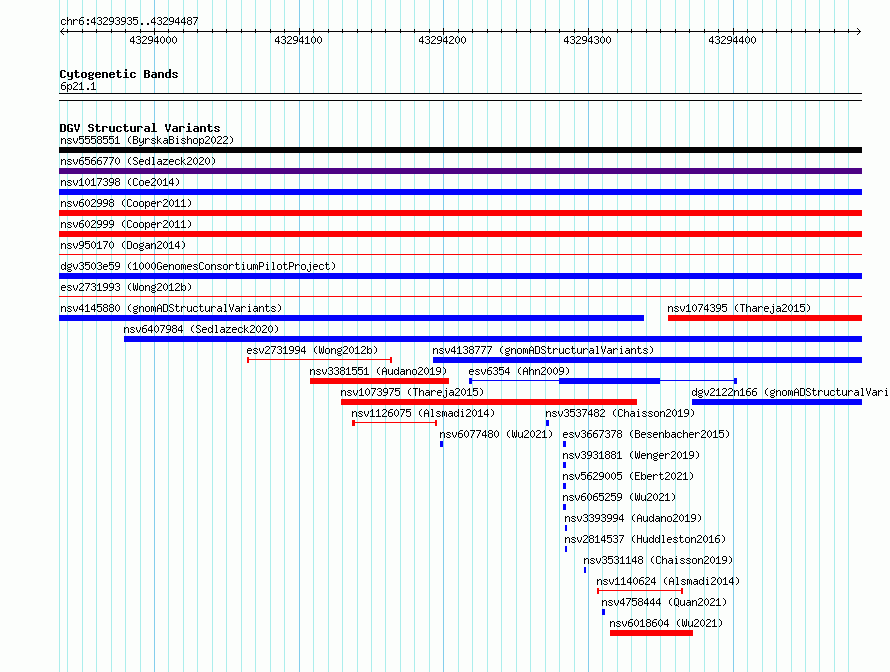890x672 pixels.
Task: Click the blue nsv6407984 variant bar
Action: (493, 339)
